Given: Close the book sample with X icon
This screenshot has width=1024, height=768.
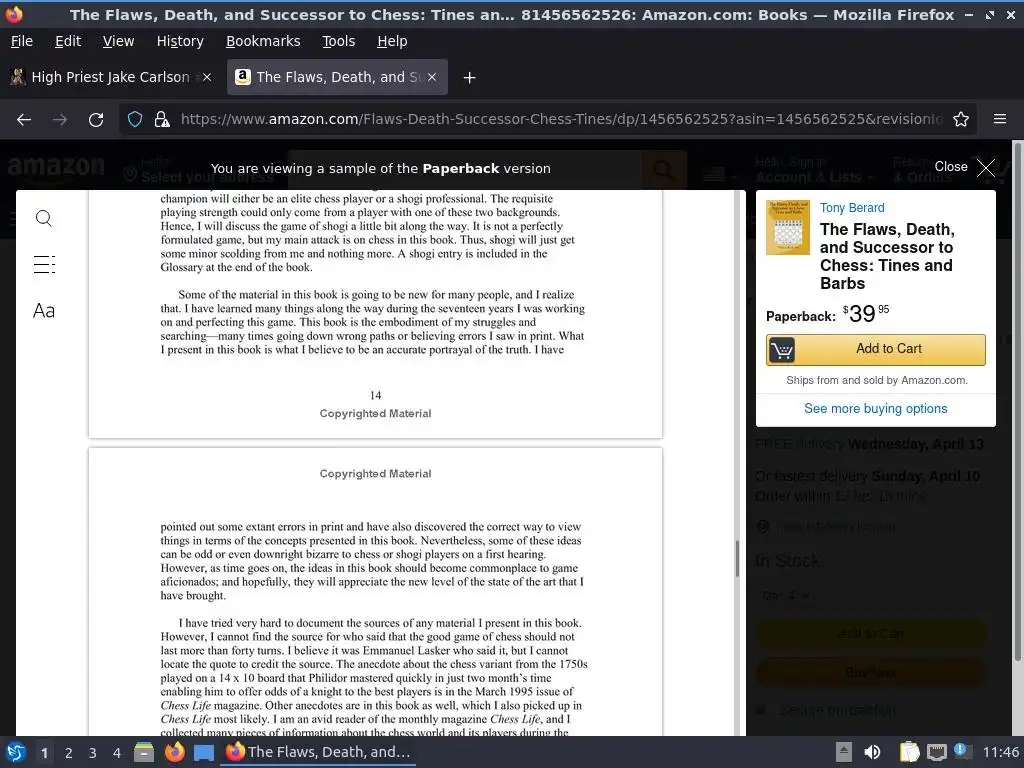Looking at the screenshot, I should 986,168.
